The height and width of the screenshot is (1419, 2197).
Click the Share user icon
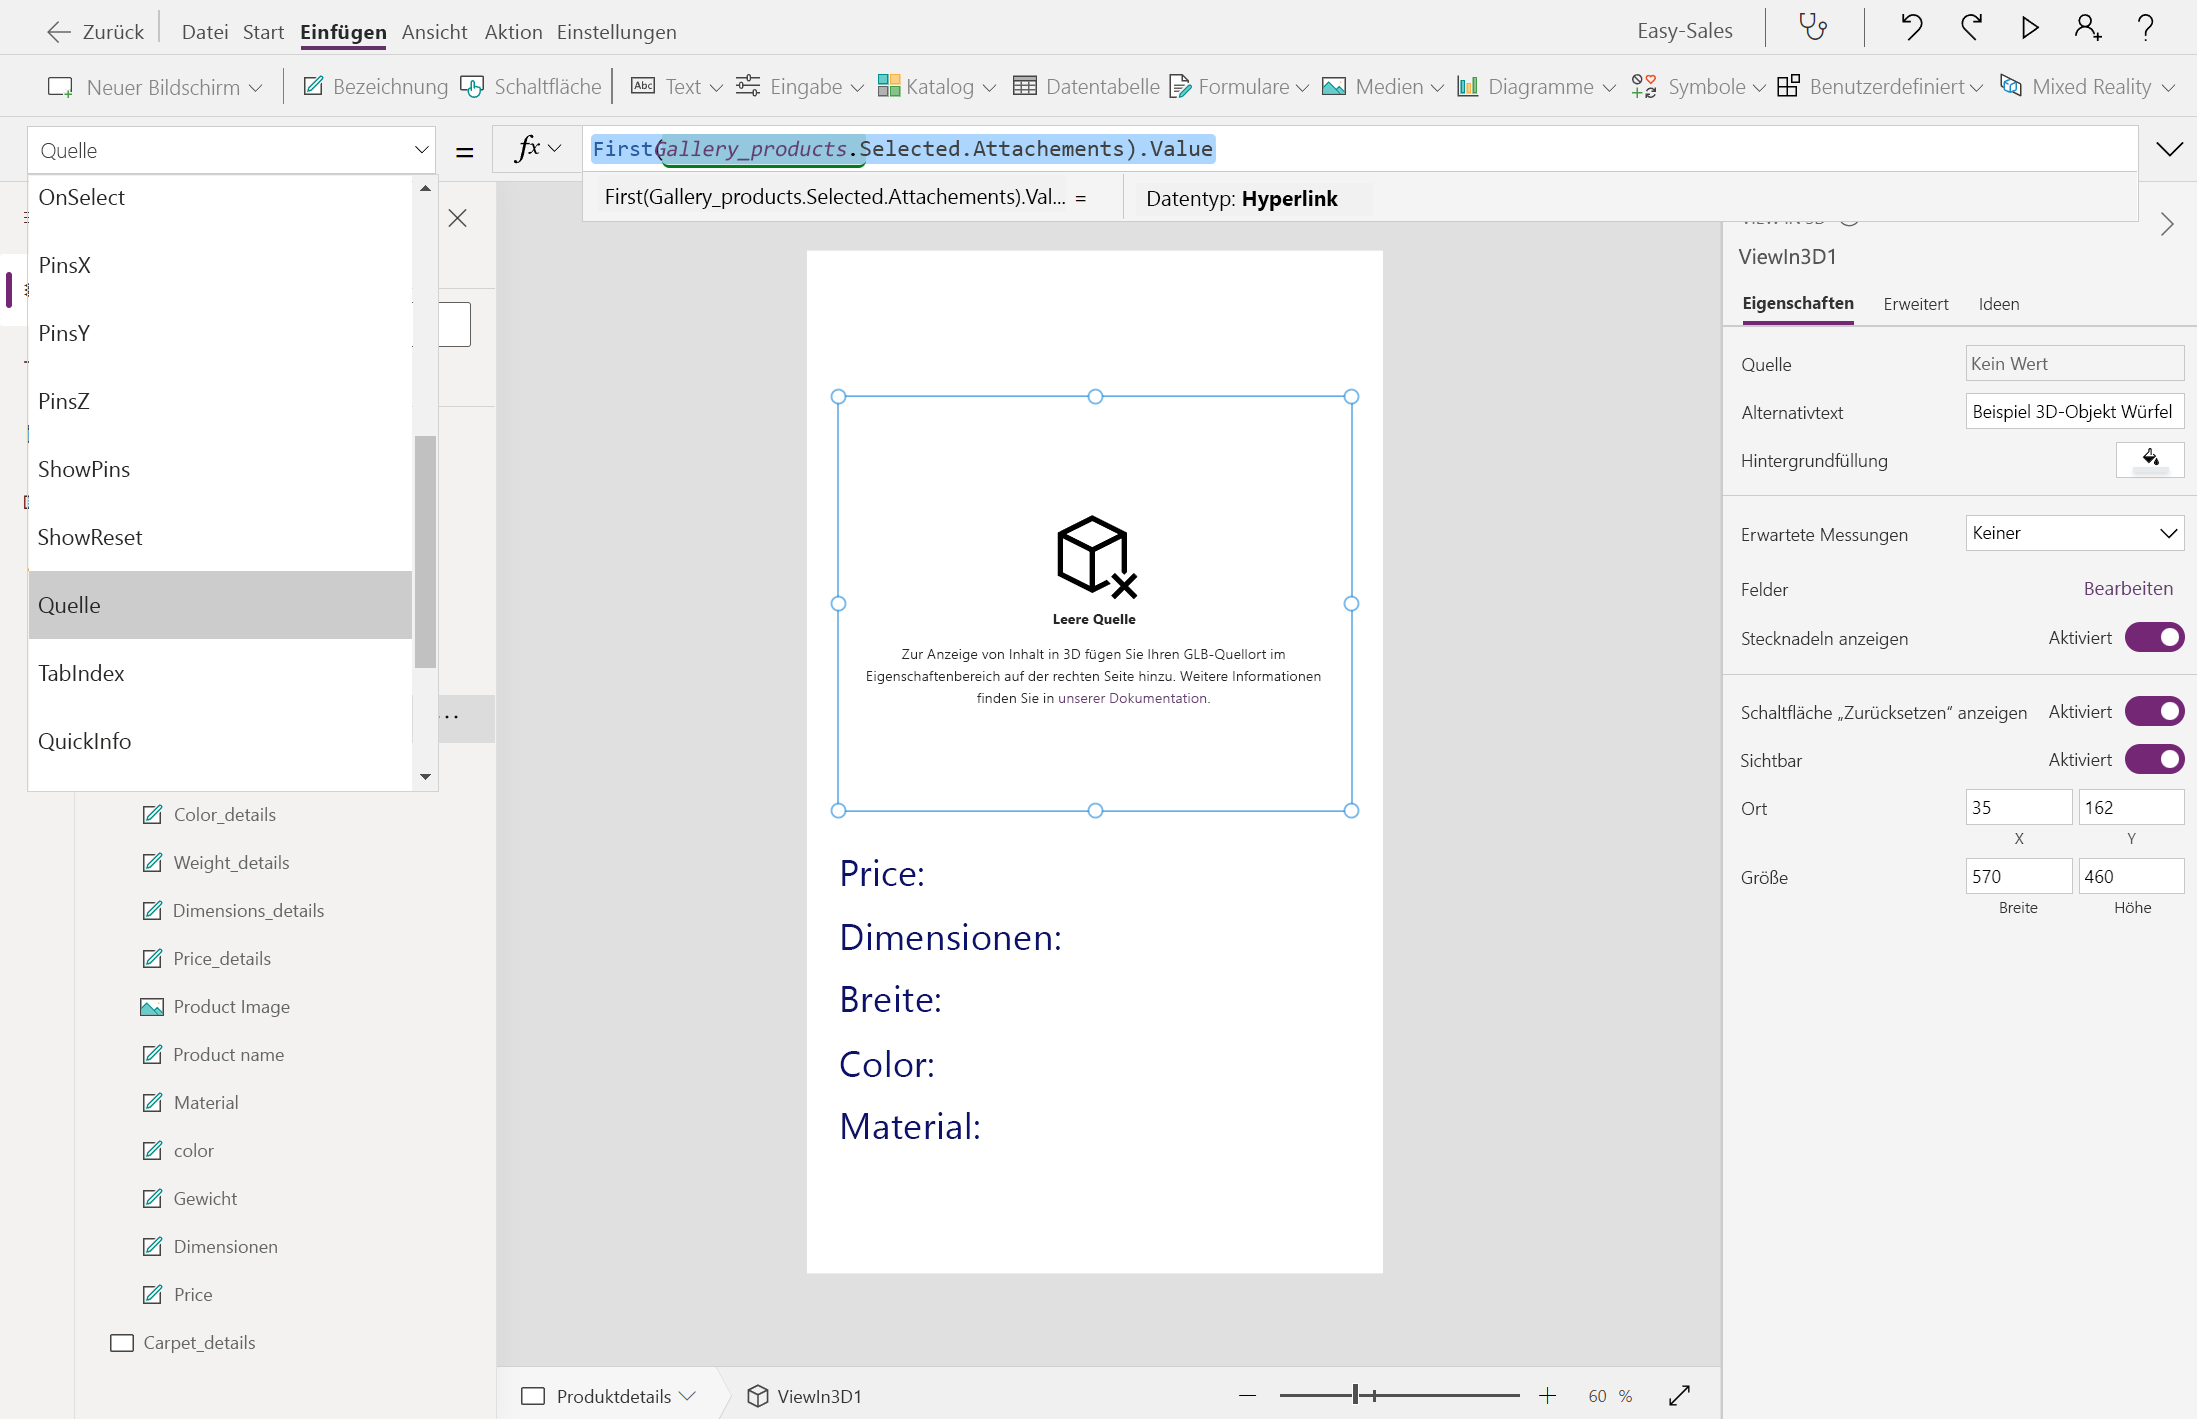(x=2087, y=28)
